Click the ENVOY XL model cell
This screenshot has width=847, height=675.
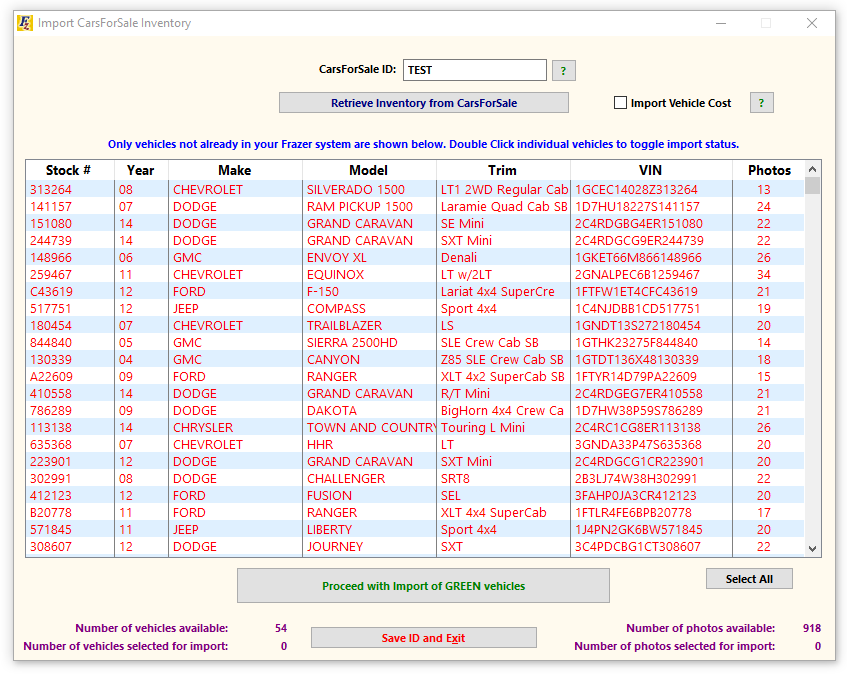[x=336, y=258]
